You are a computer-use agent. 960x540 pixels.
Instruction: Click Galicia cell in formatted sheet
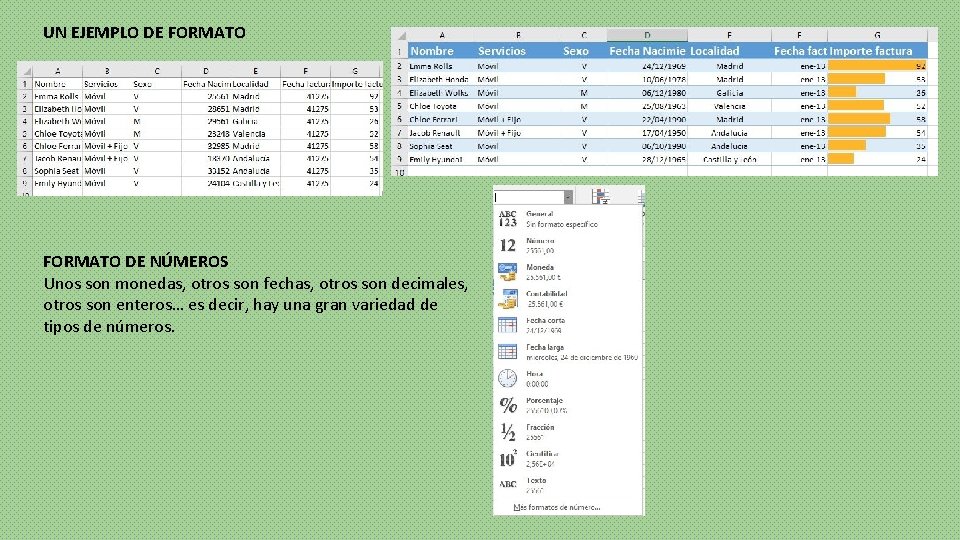tap(729, 93)
